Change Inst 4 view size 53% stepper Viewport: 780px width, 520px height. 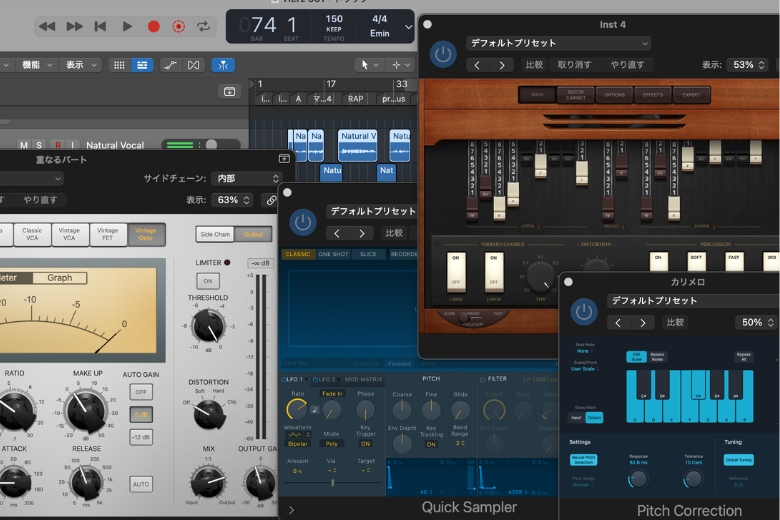748,65
